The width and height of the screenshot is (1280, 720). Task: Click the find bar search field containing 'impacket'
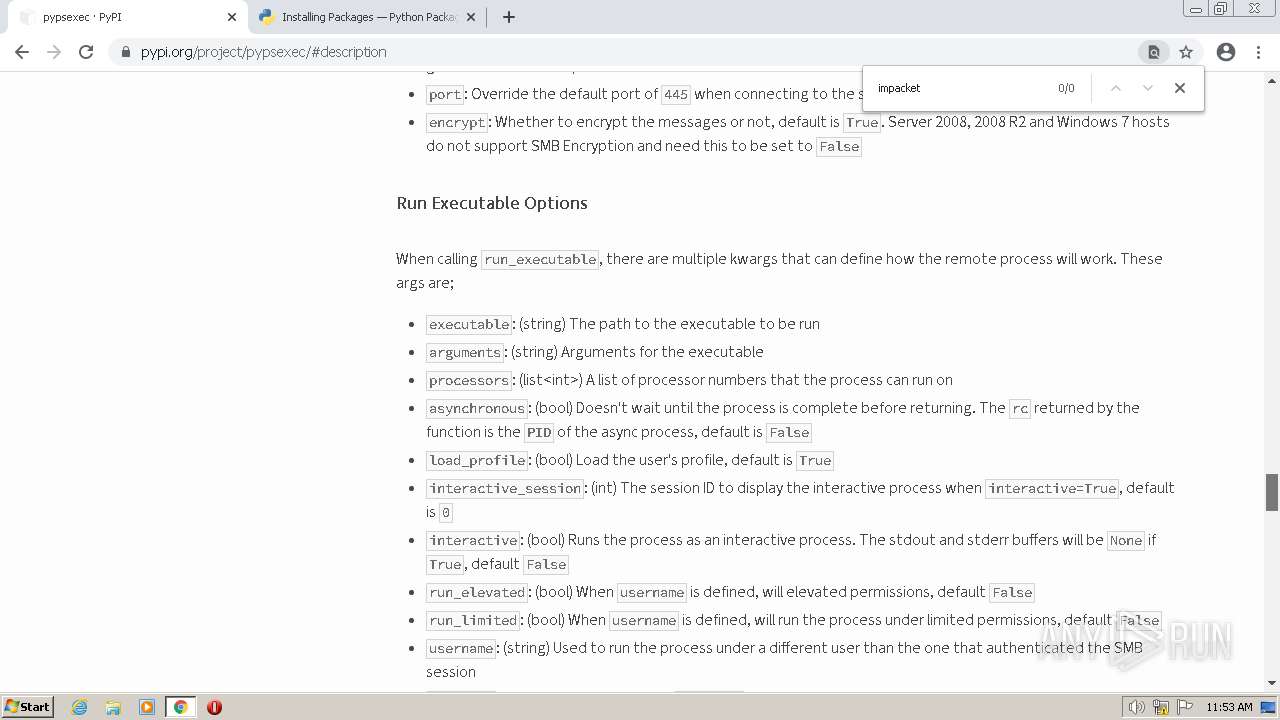[960, 88]
